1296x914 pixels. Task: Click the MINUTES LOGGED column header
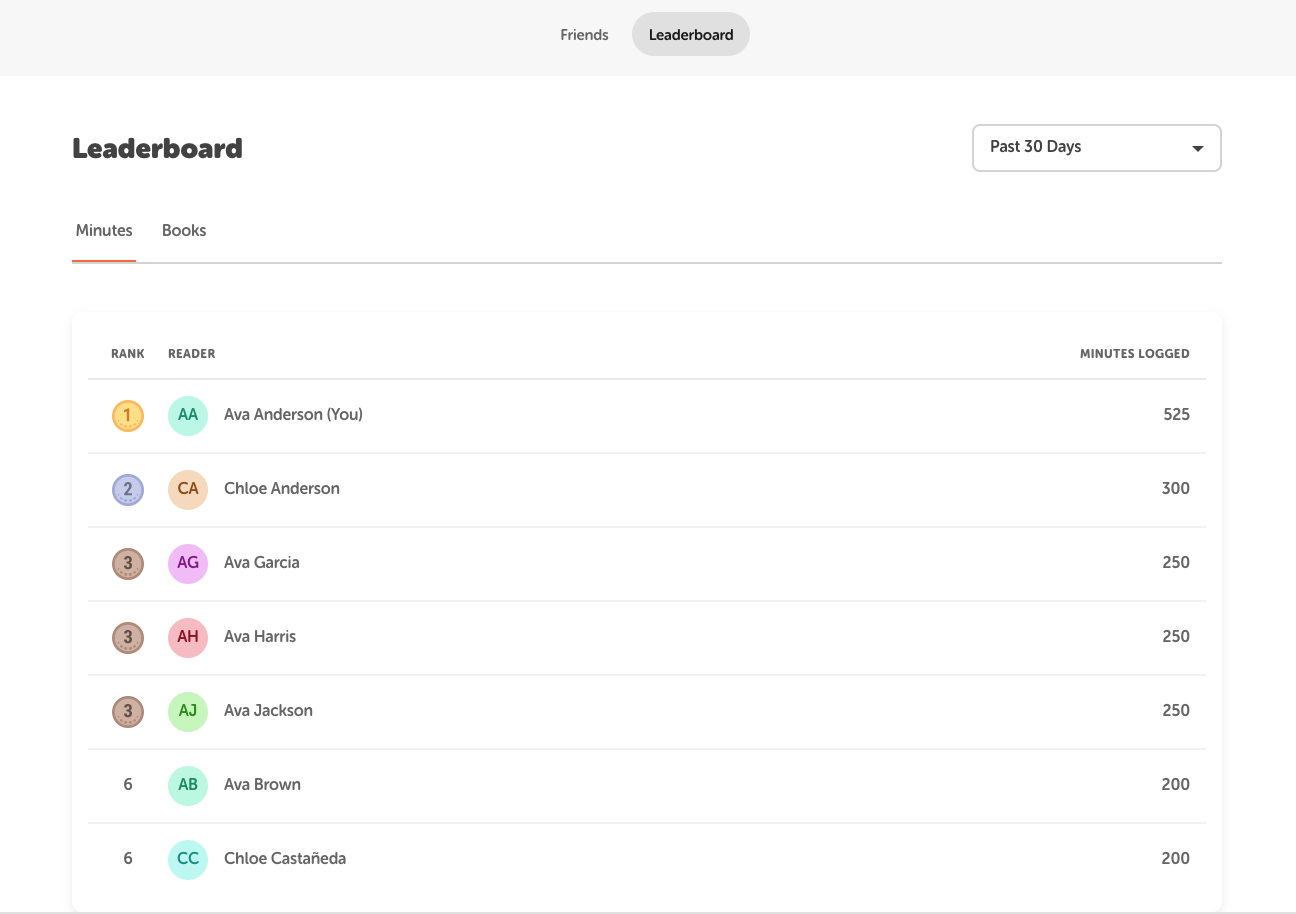pyautogui.click(x=1135, y=354)
